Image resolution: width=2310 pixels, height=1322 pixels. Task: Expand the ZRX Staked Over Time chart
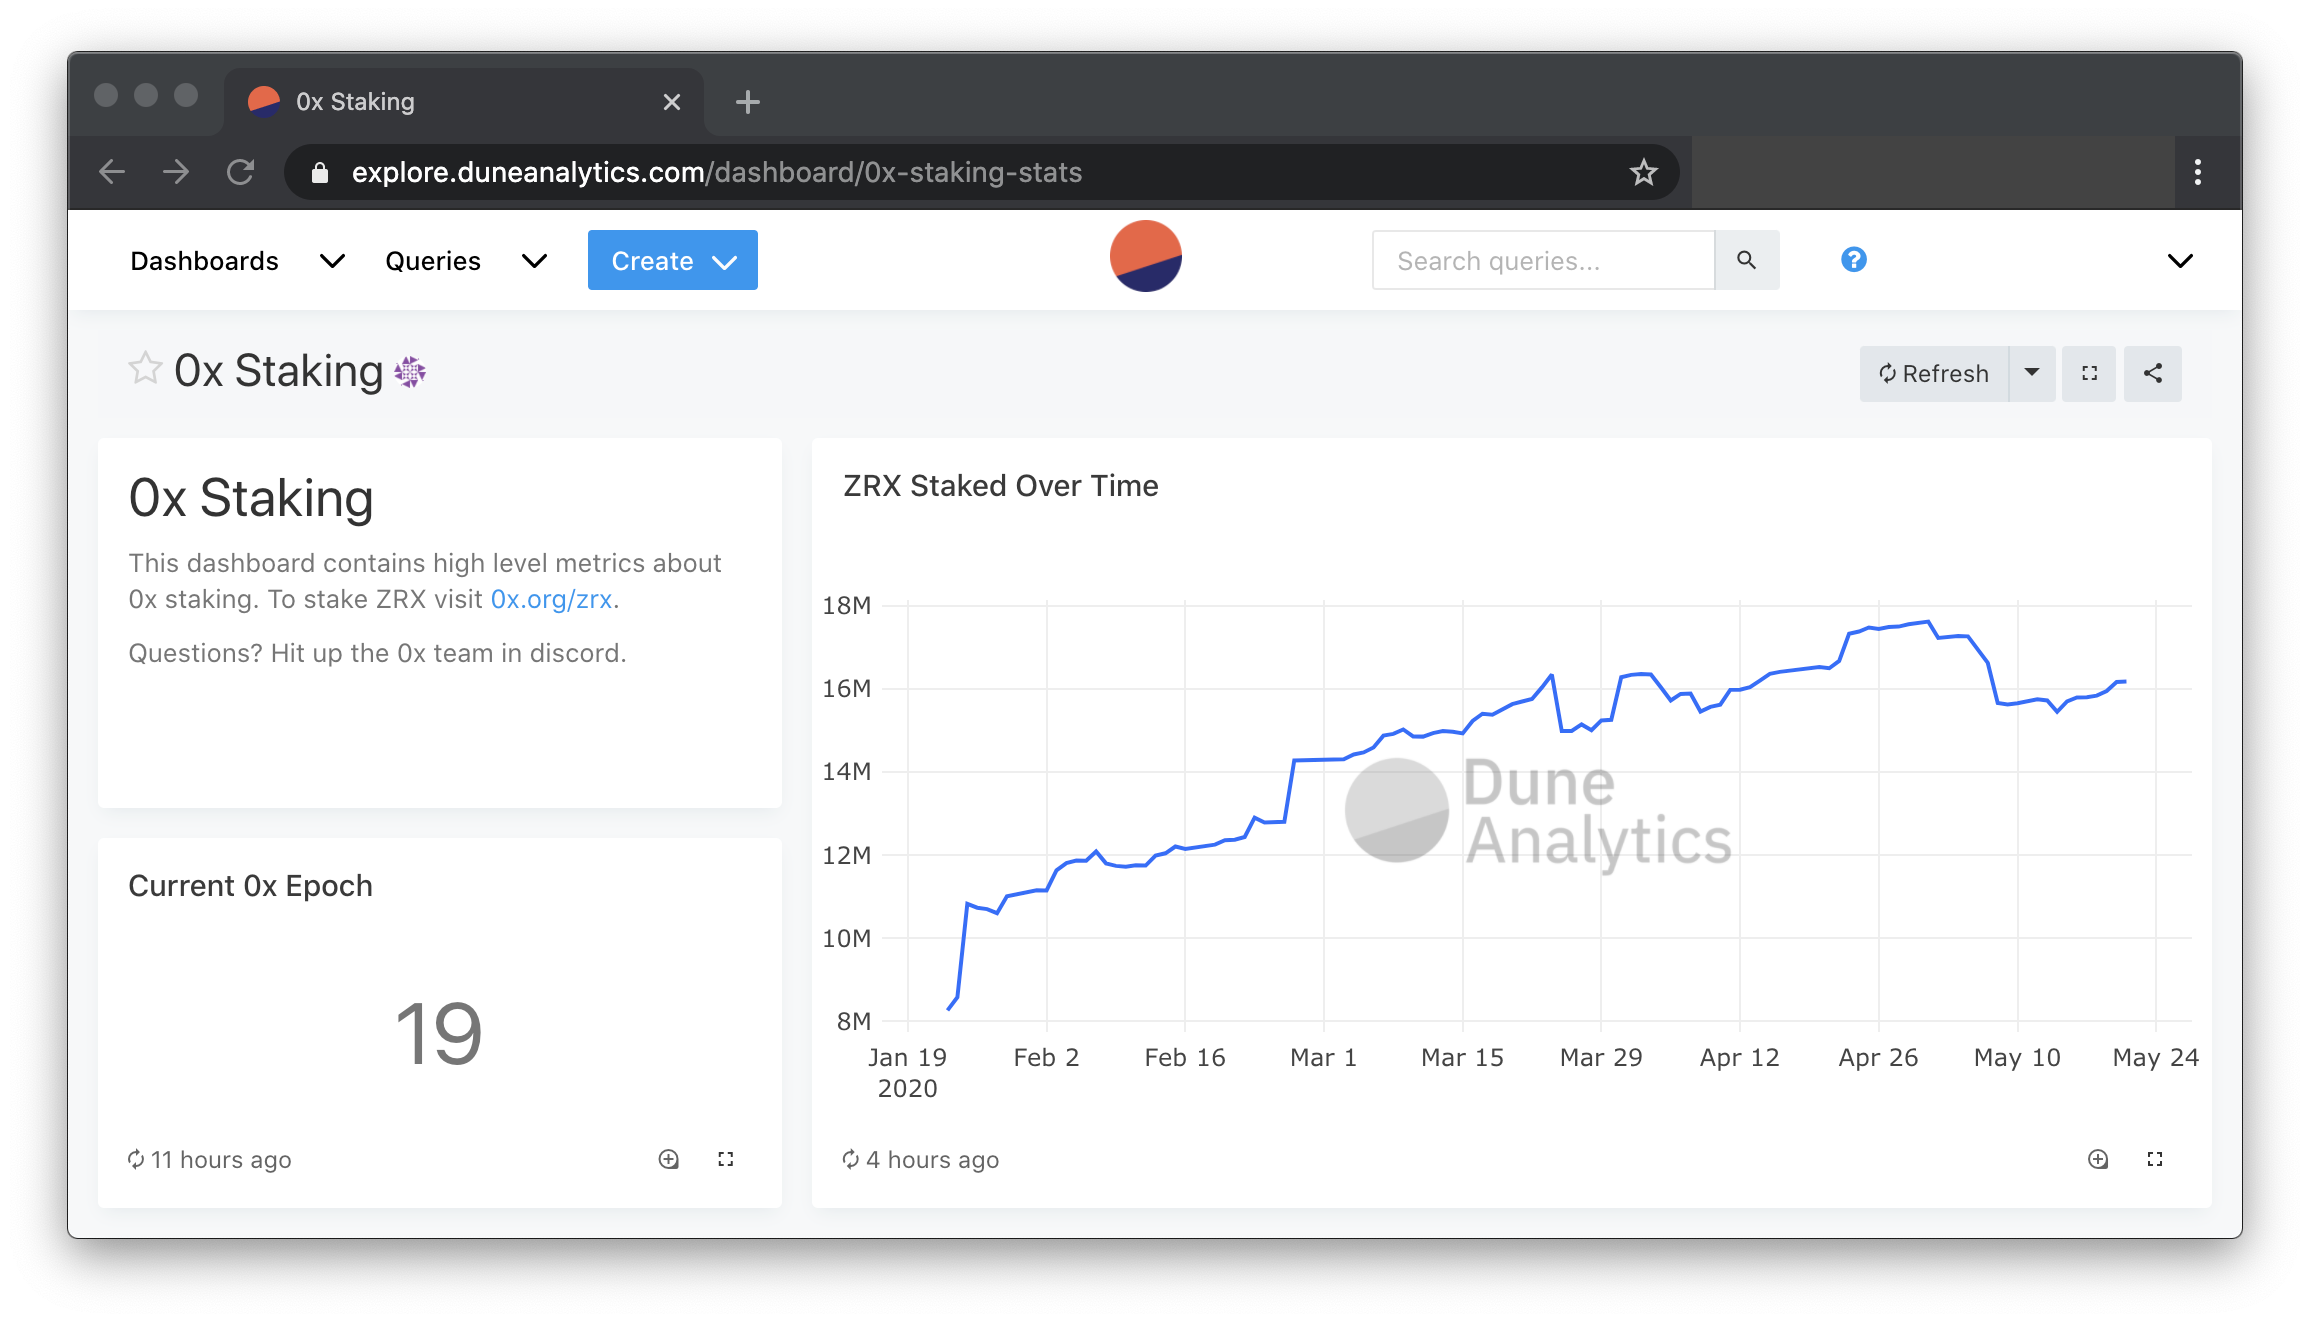coord(2155,1159)
